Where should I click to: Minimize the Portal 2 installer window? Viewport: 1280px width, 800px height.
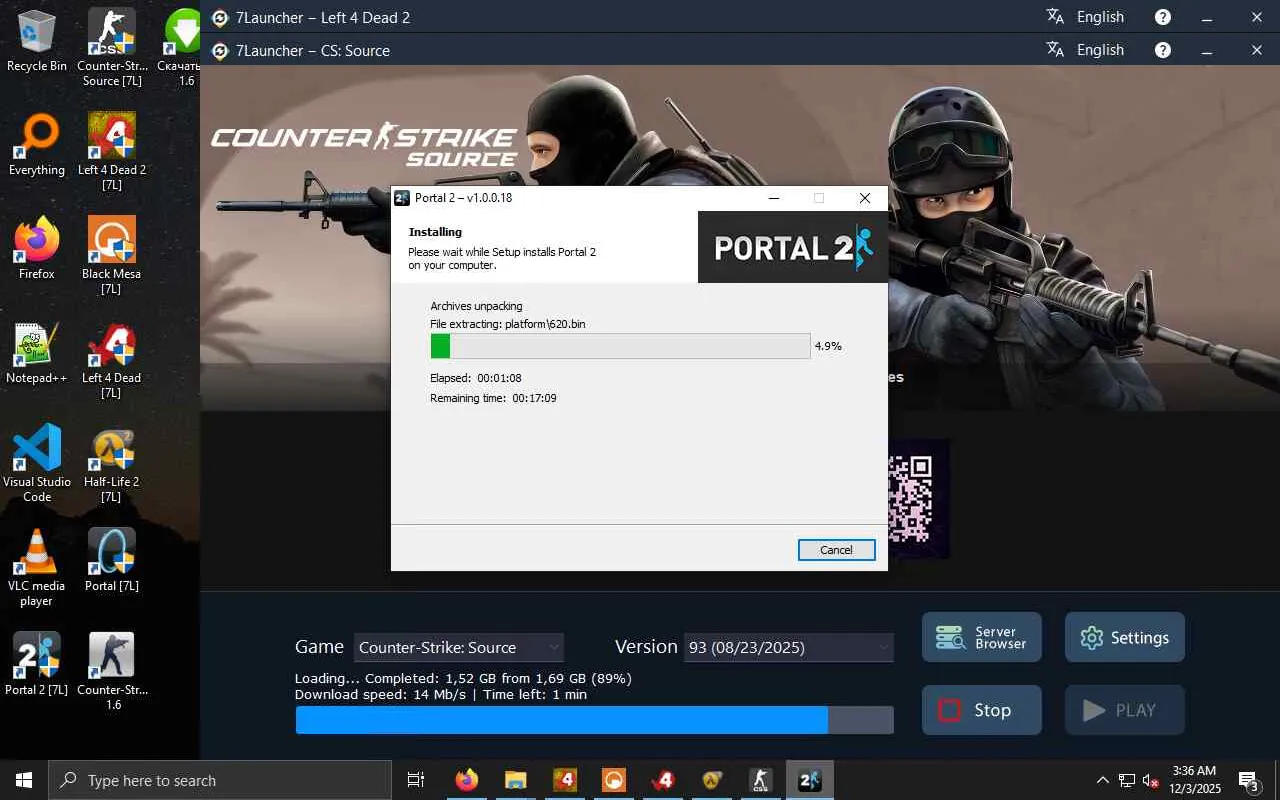point(773,198)
